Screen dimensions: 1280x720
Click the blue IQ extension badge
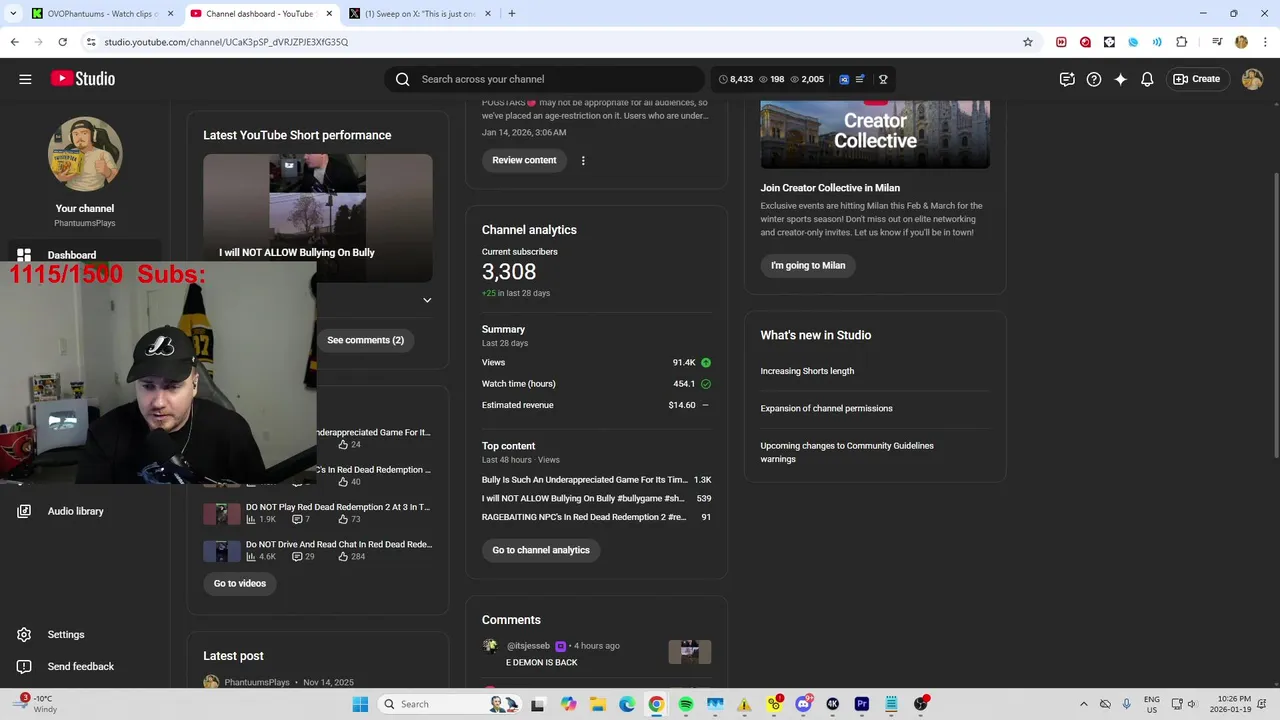tap(844, 79)
